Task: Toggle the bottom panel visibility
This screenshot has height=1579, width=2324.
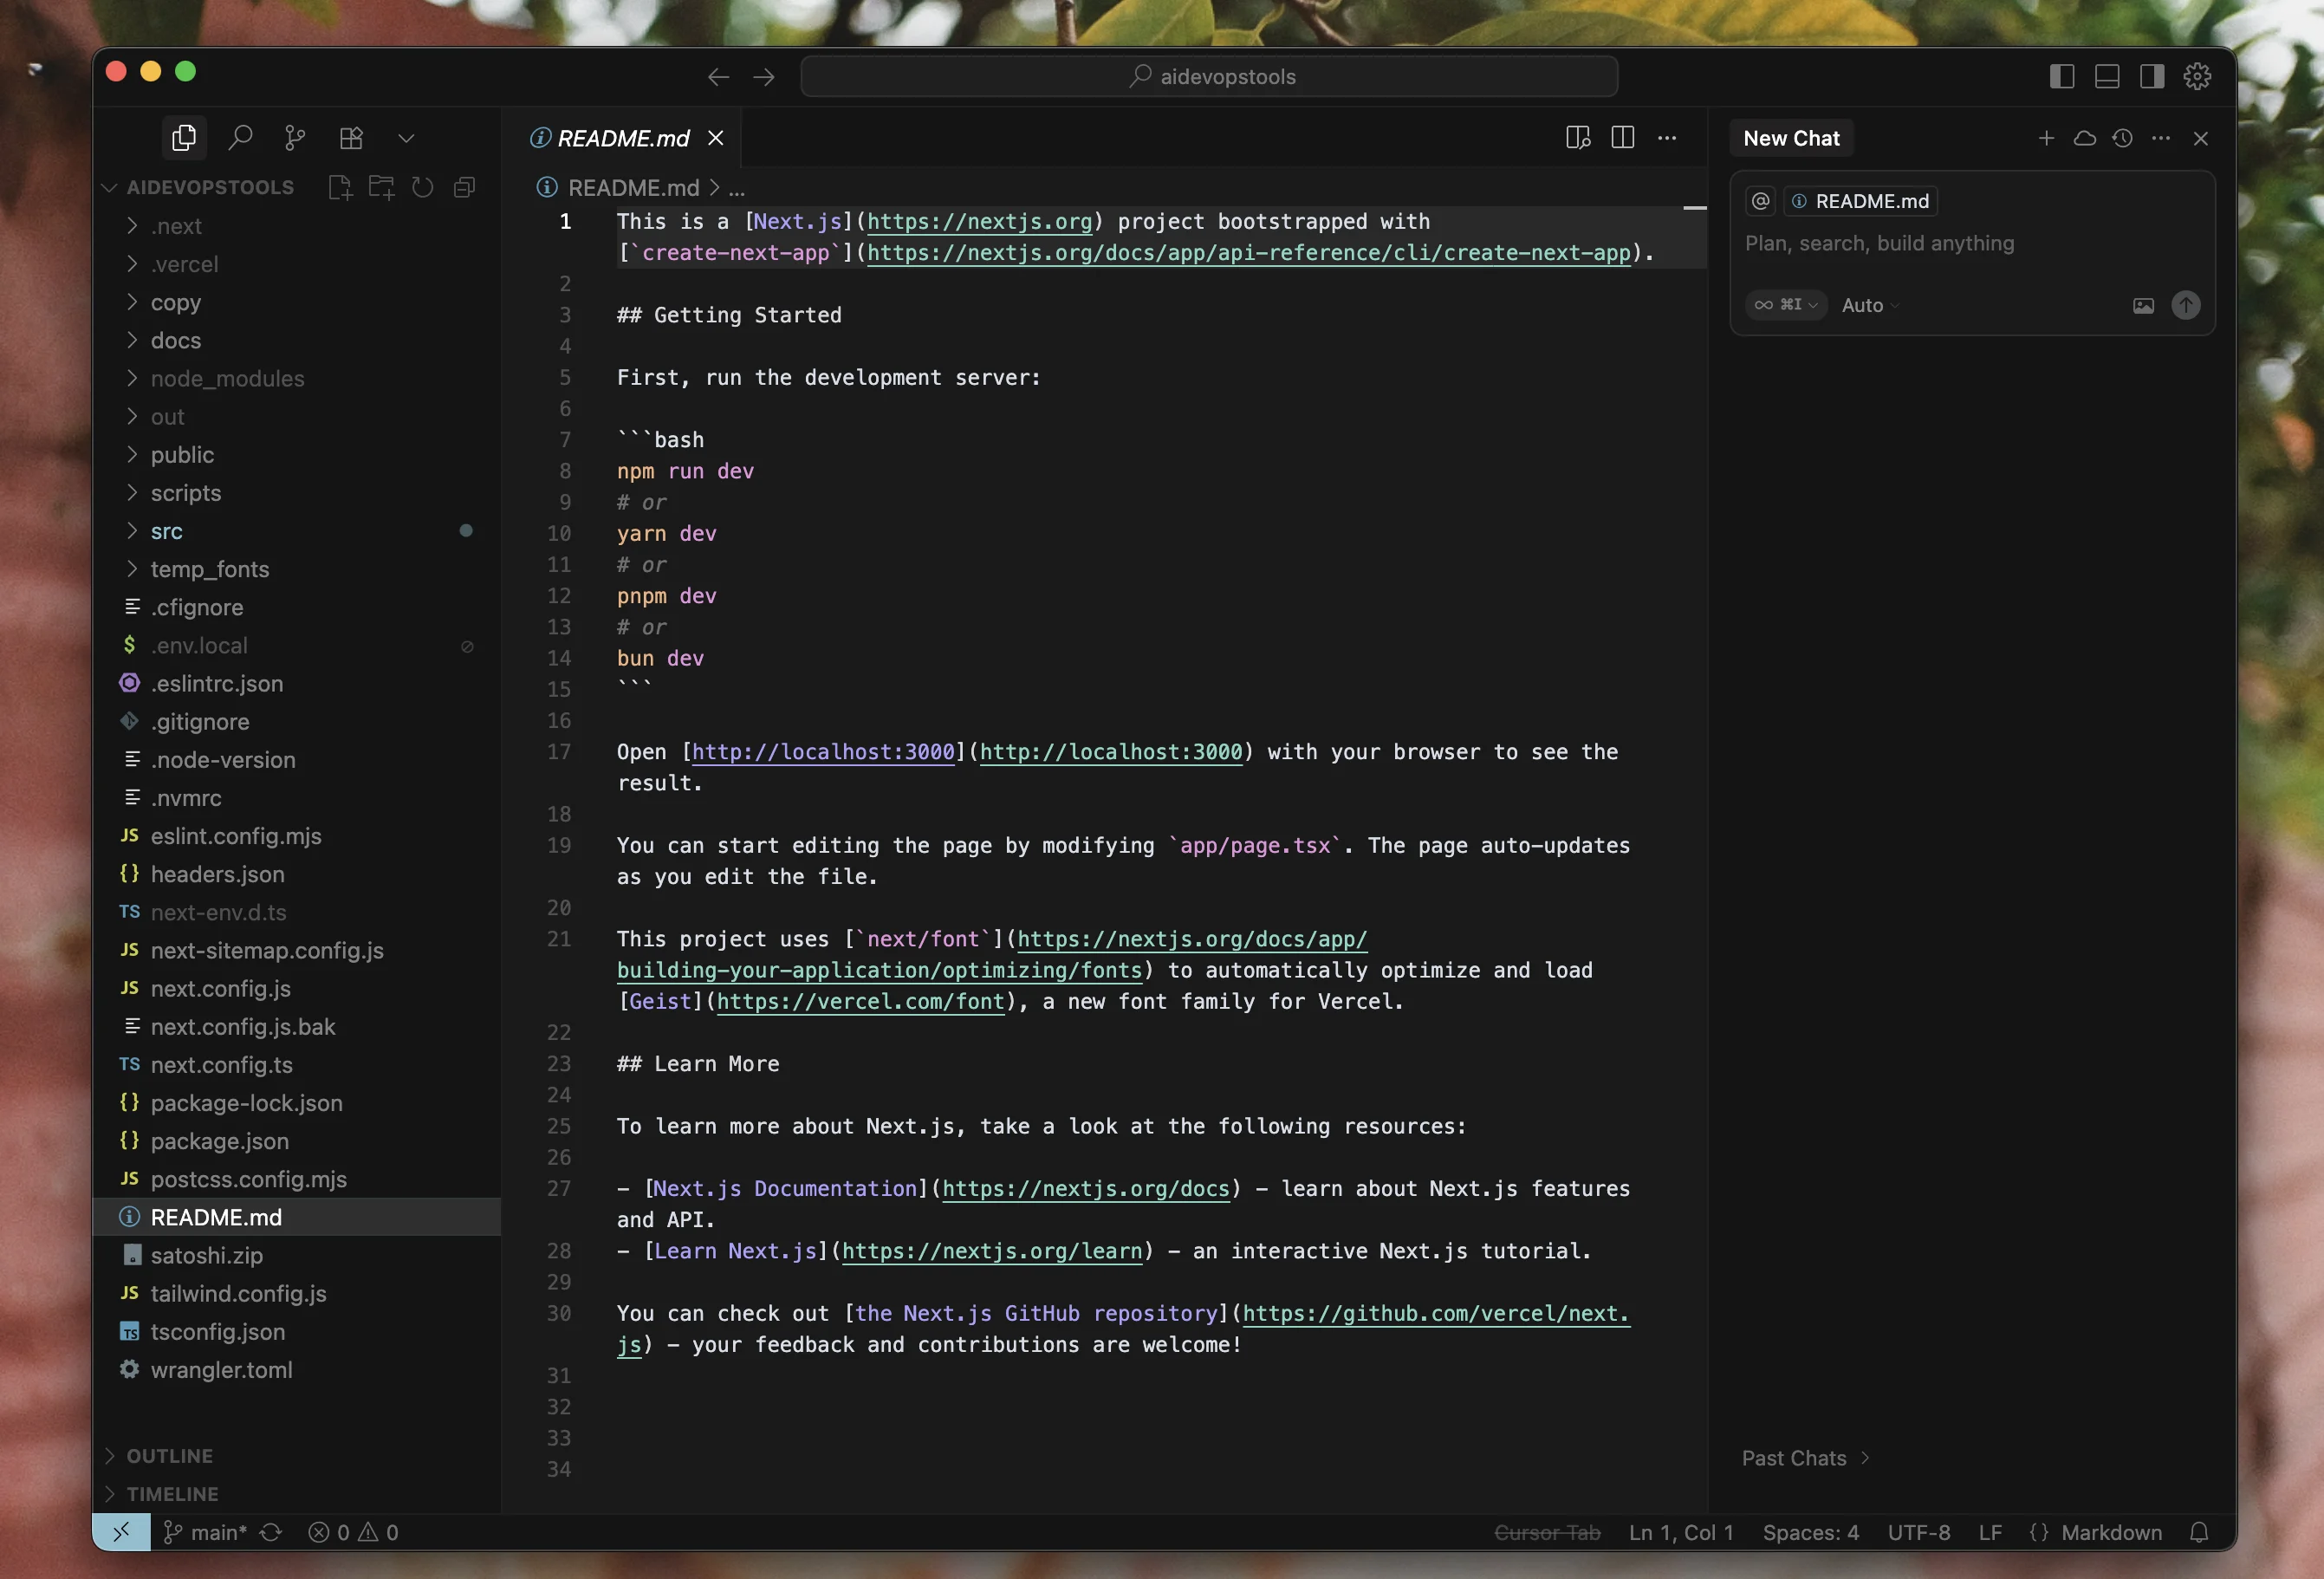Action: point(2107,76)
